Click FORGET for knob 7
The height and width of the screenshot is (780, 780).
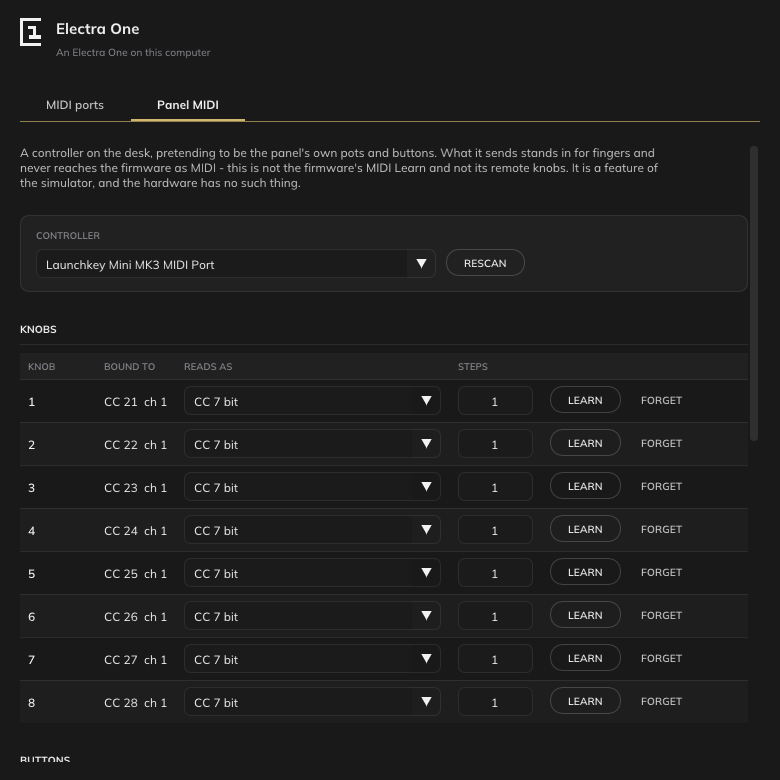(x=661, y=658)
